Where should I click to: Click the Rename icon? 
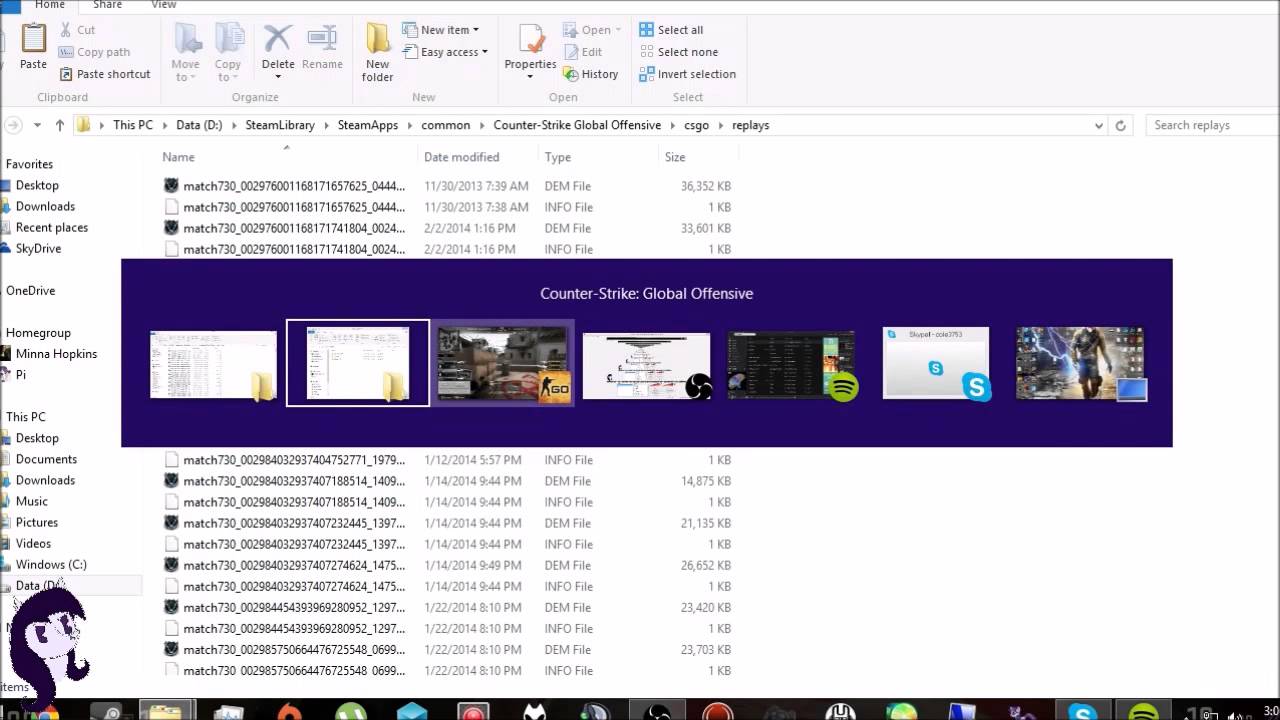(322, 38)
